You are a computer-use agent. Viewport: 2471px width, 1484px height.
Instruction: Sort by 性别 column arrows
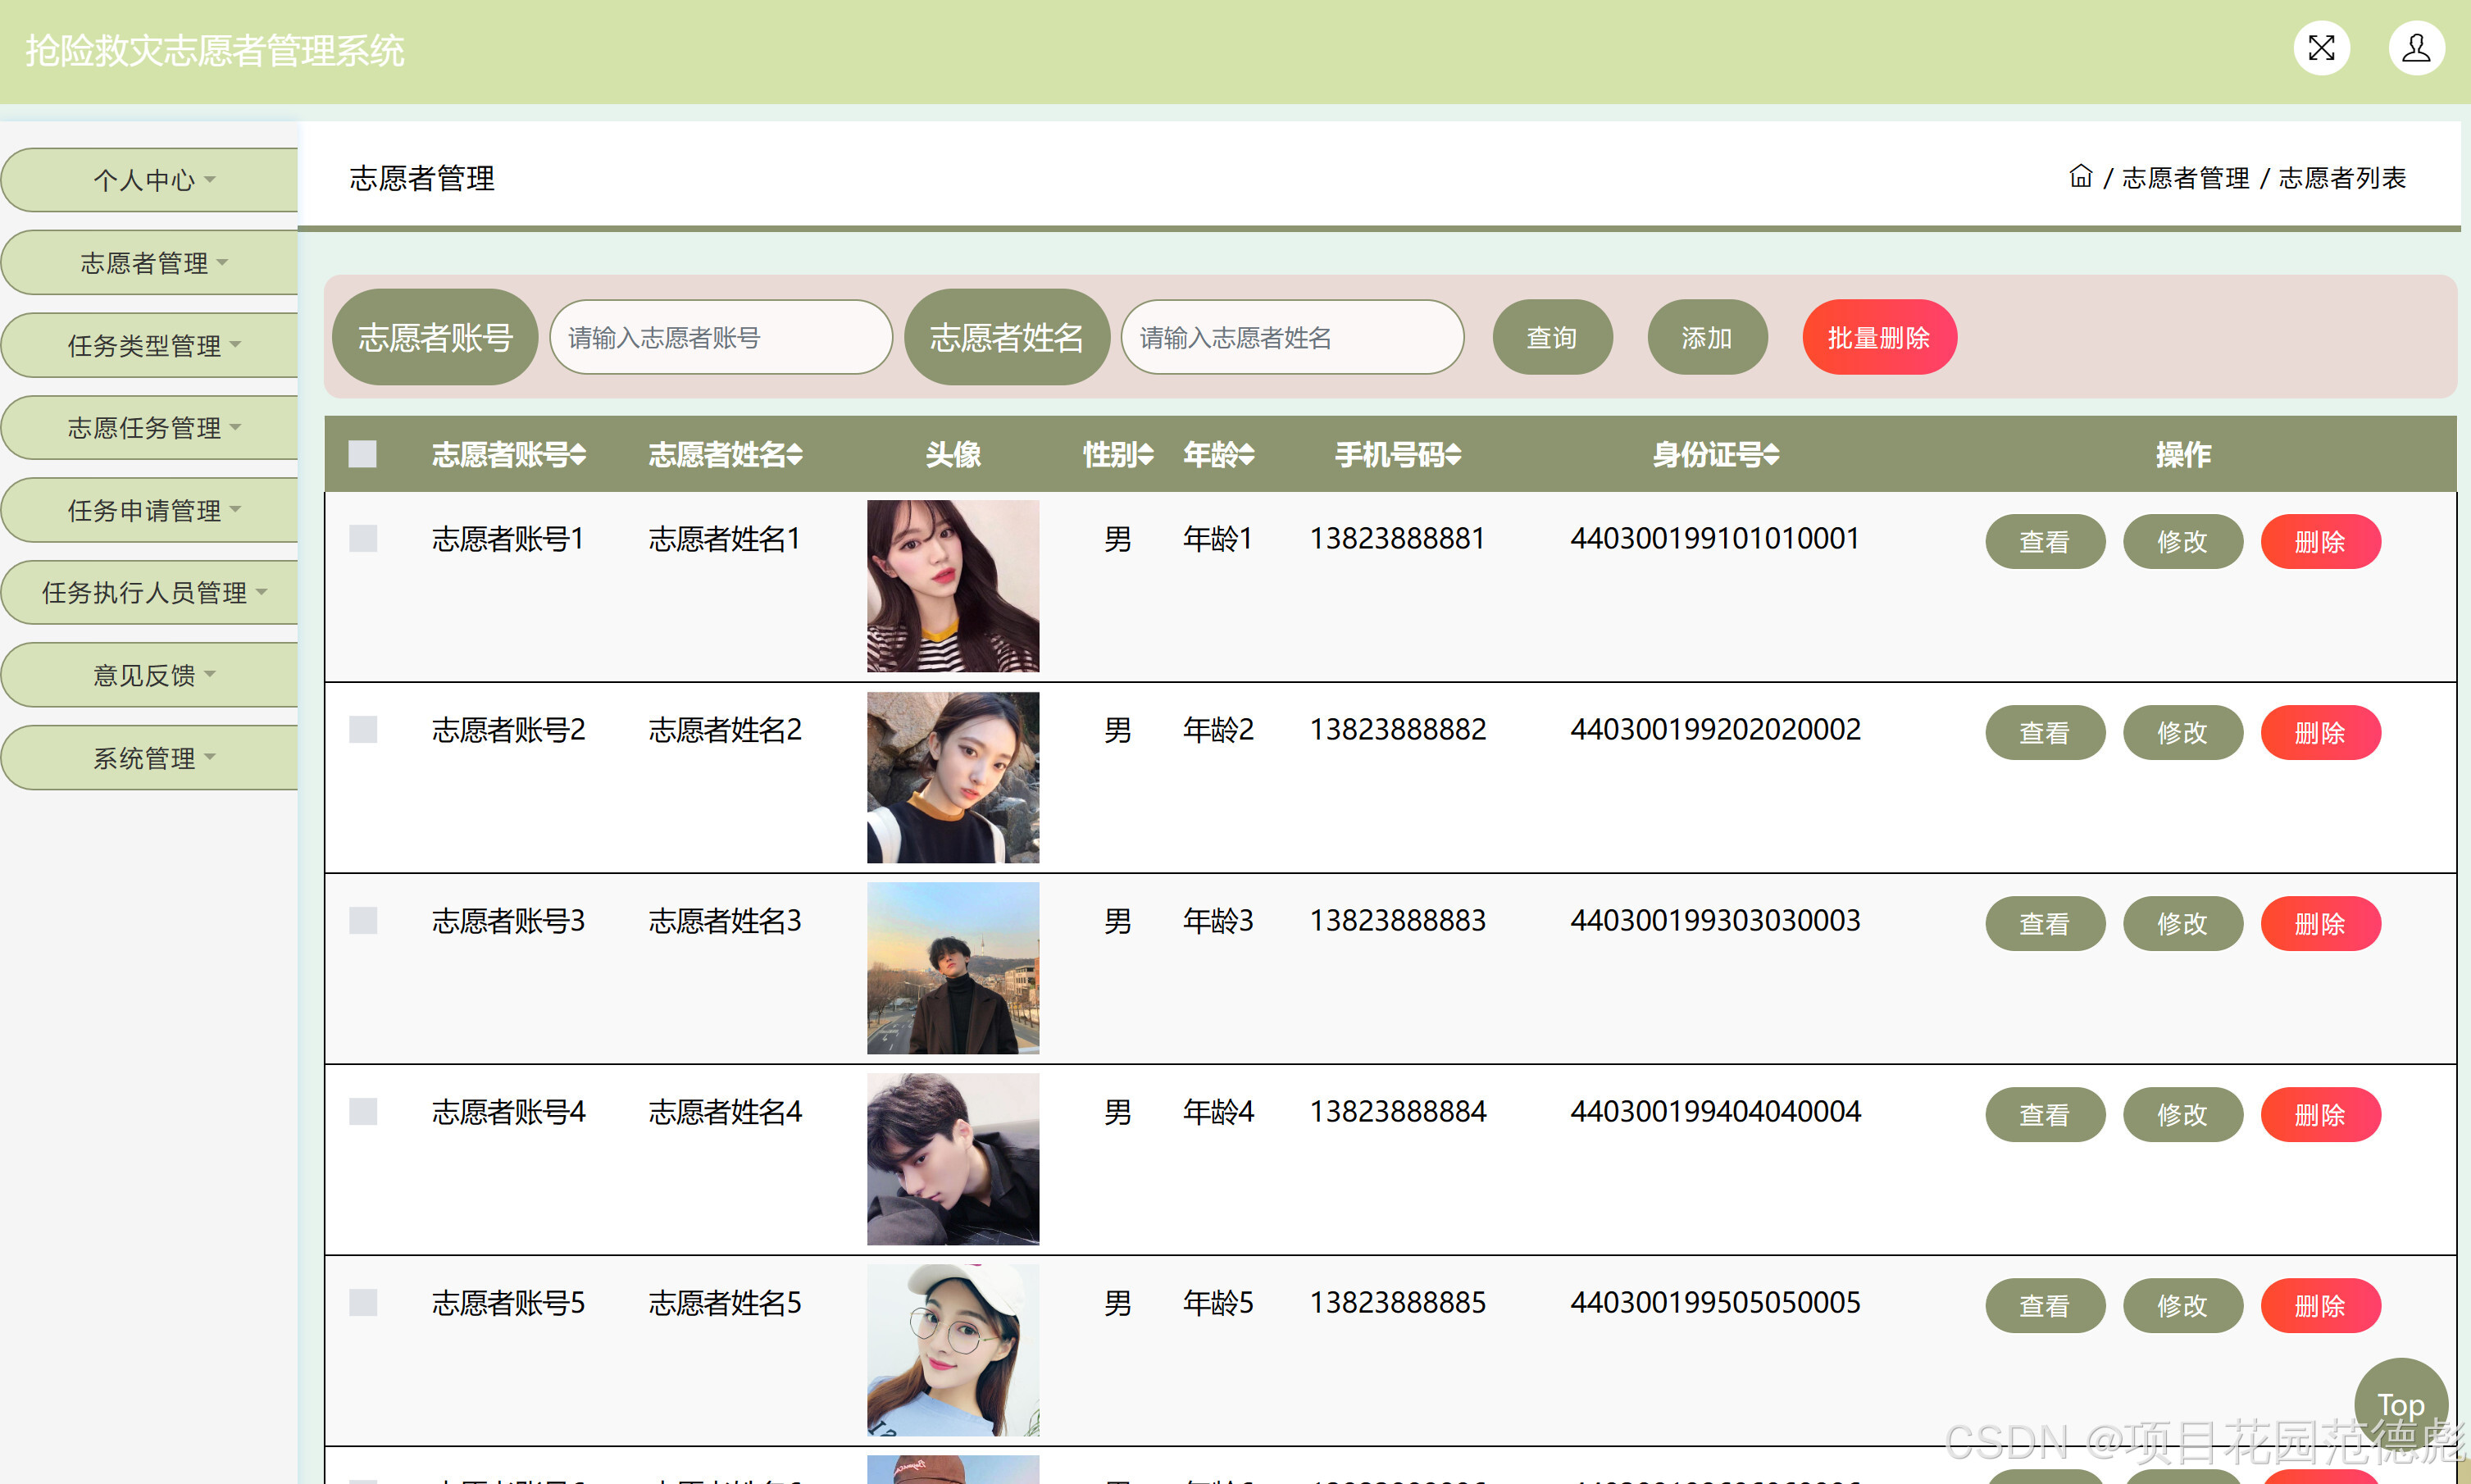pos(1146,456)
